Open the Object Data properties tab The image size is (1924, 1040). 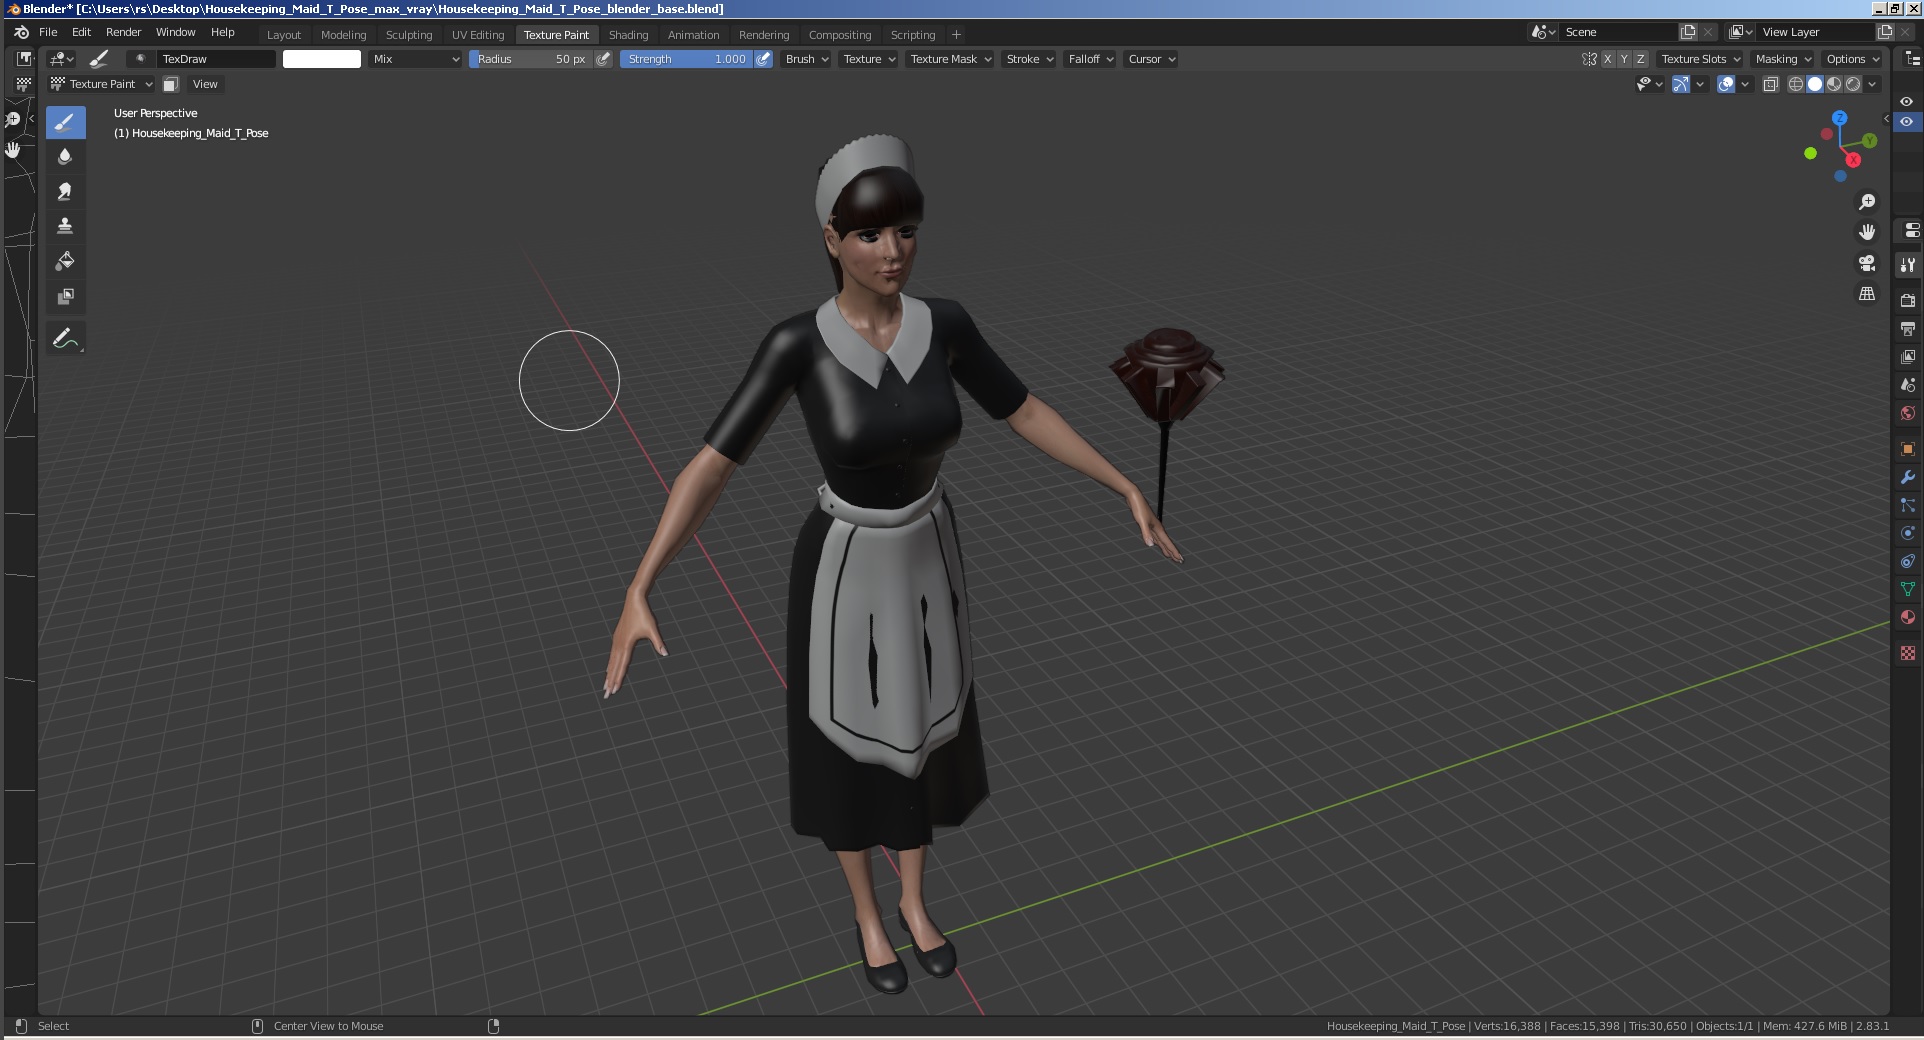1908,589
